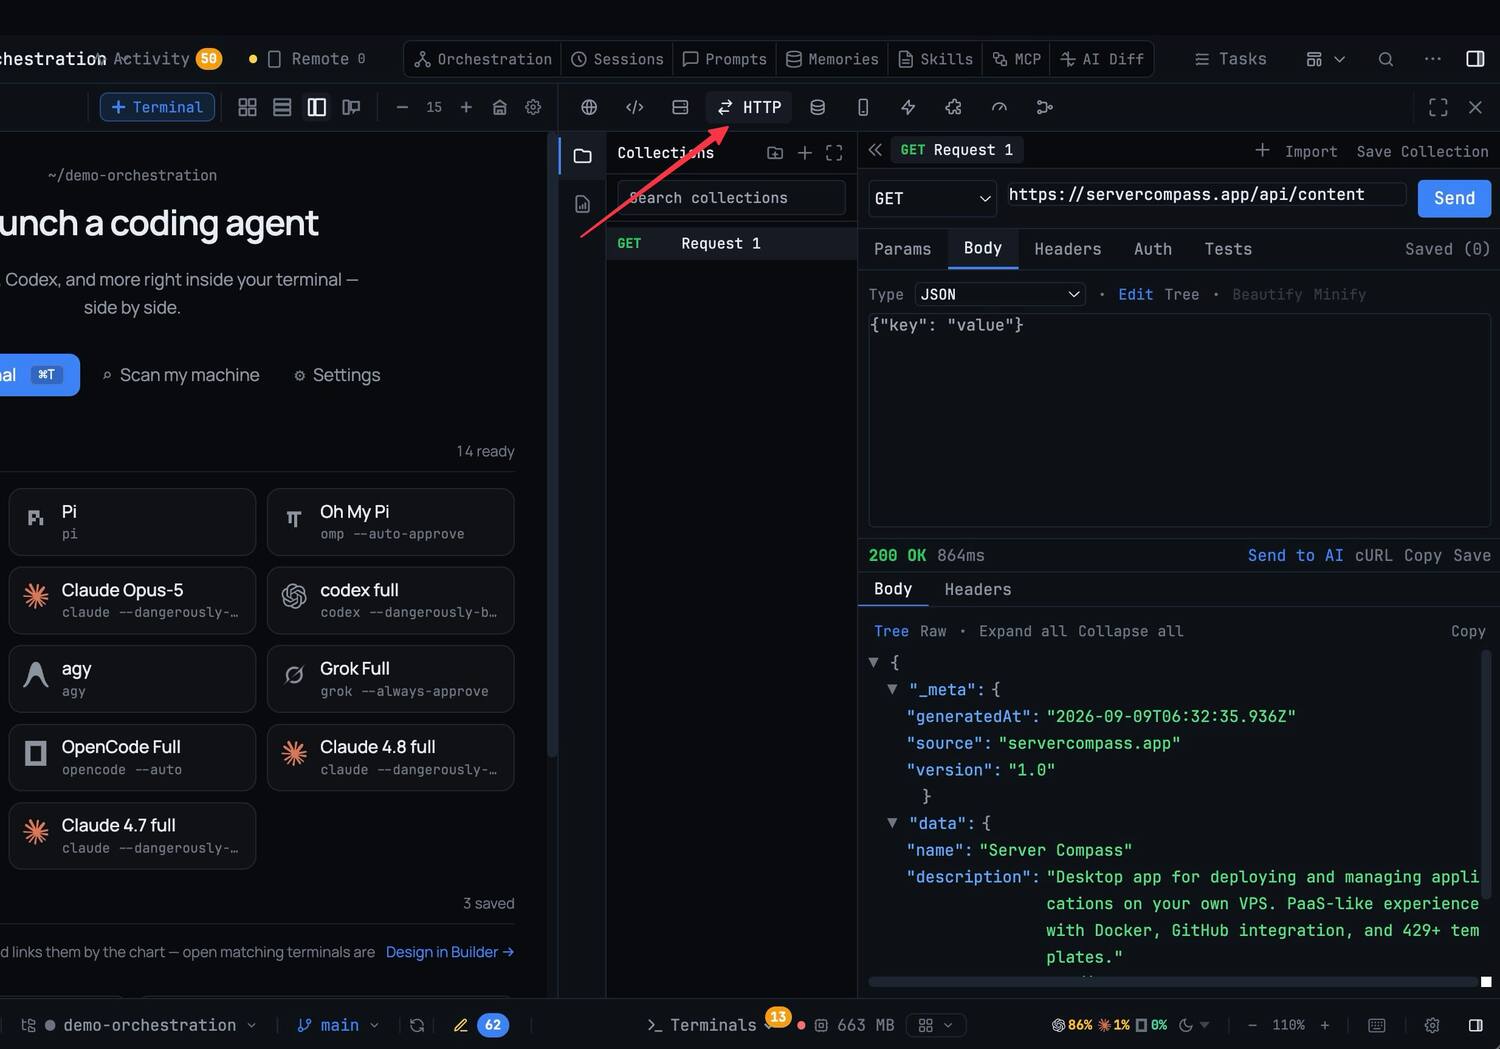Select the stacked rows terminal layout icon
This screenshot has width=1500, height=1049.
pos(282,107)
